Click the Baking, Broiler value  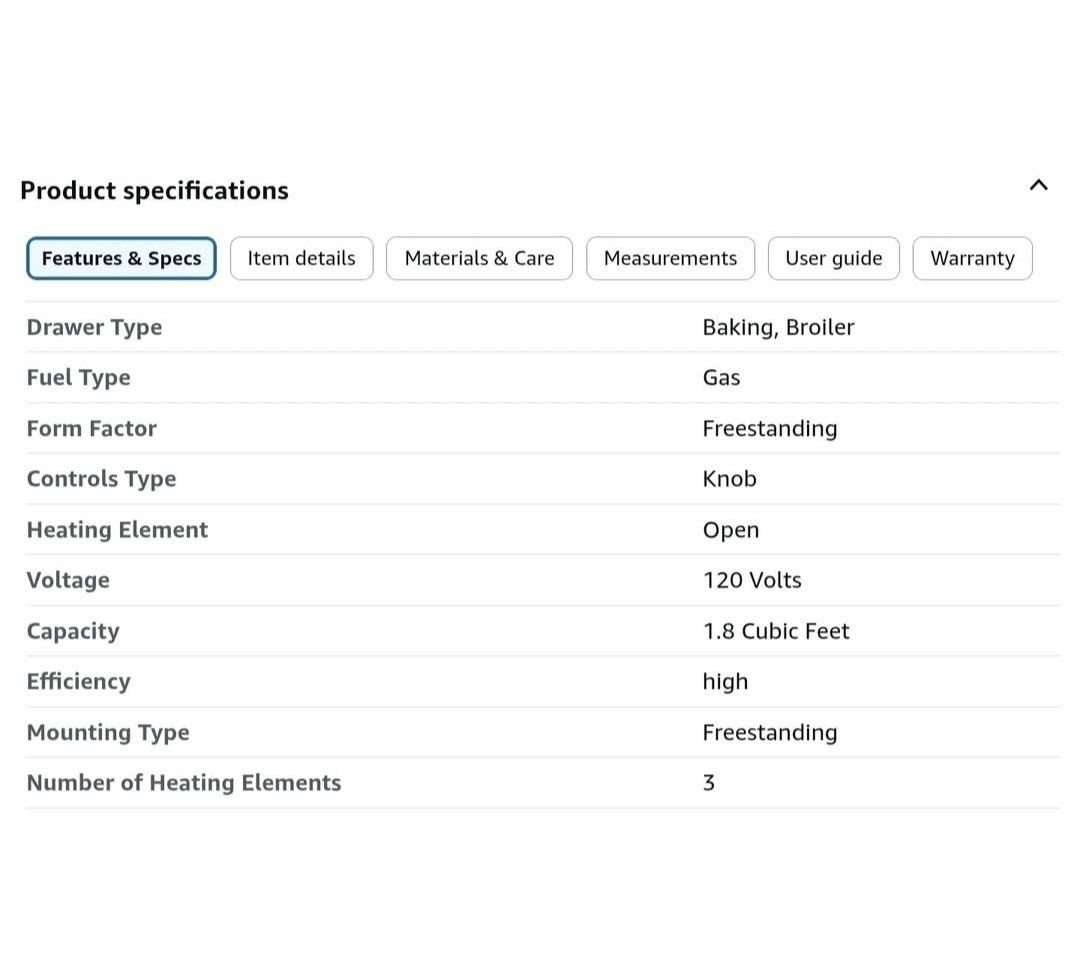tap(778, 327)
